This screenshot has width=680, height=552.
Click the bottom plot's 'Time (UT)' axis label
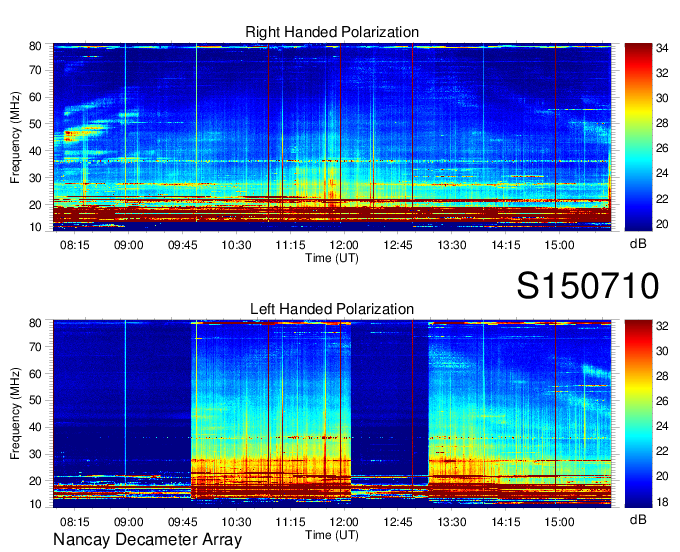tap(332, 535)
